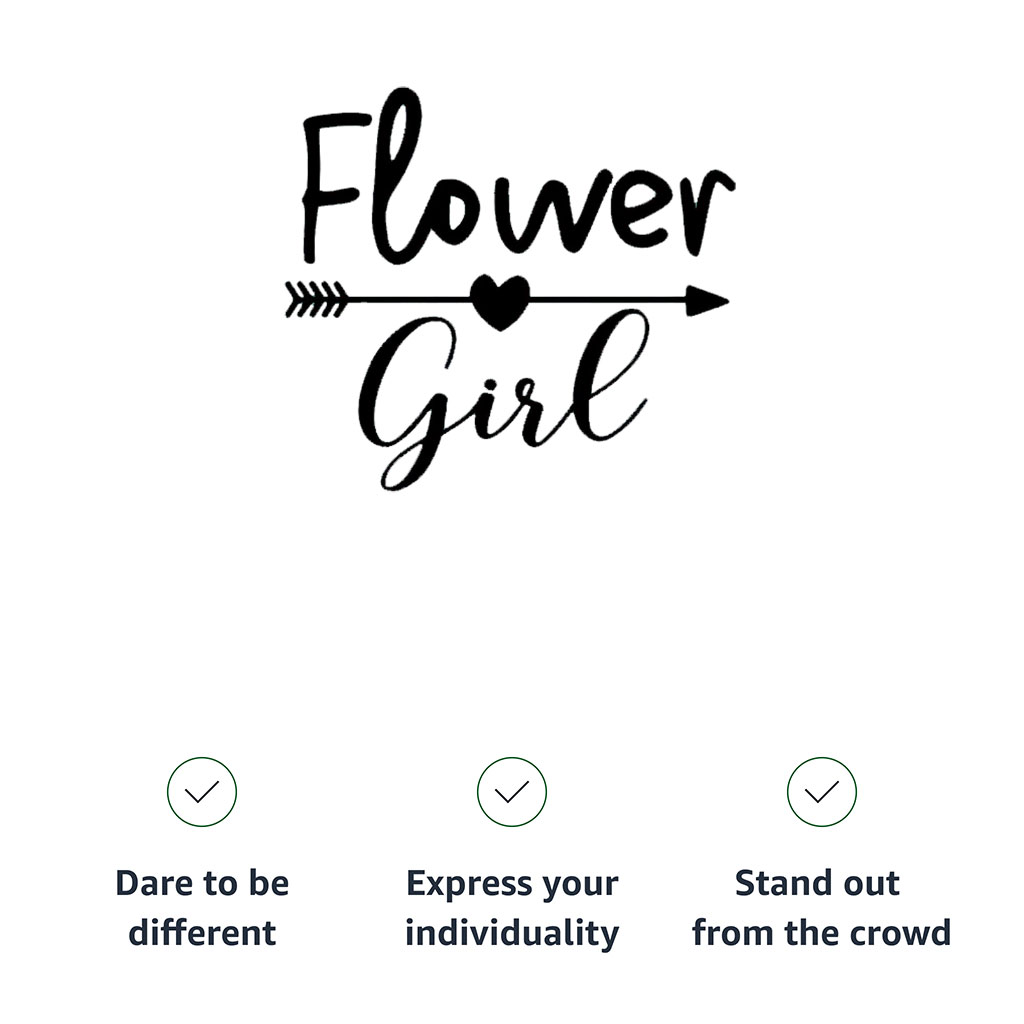The height and width of the screenshot is (1024, 1024).
Task: Click the word different
Action: pyautogui.click(x=202, y=932)
